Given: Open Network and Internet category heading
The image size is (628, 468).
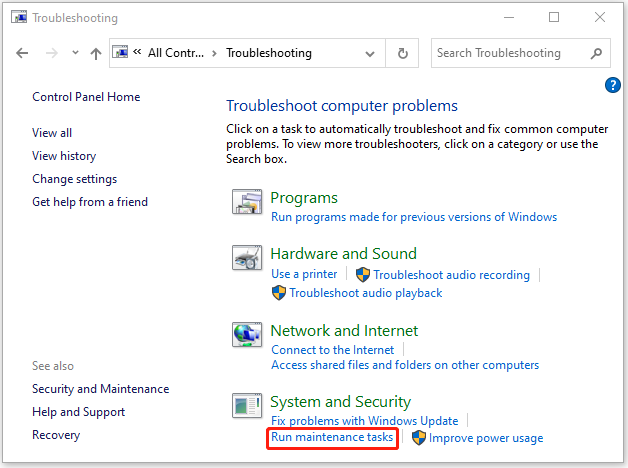Looking at the screenshot, I should [344, 331].
